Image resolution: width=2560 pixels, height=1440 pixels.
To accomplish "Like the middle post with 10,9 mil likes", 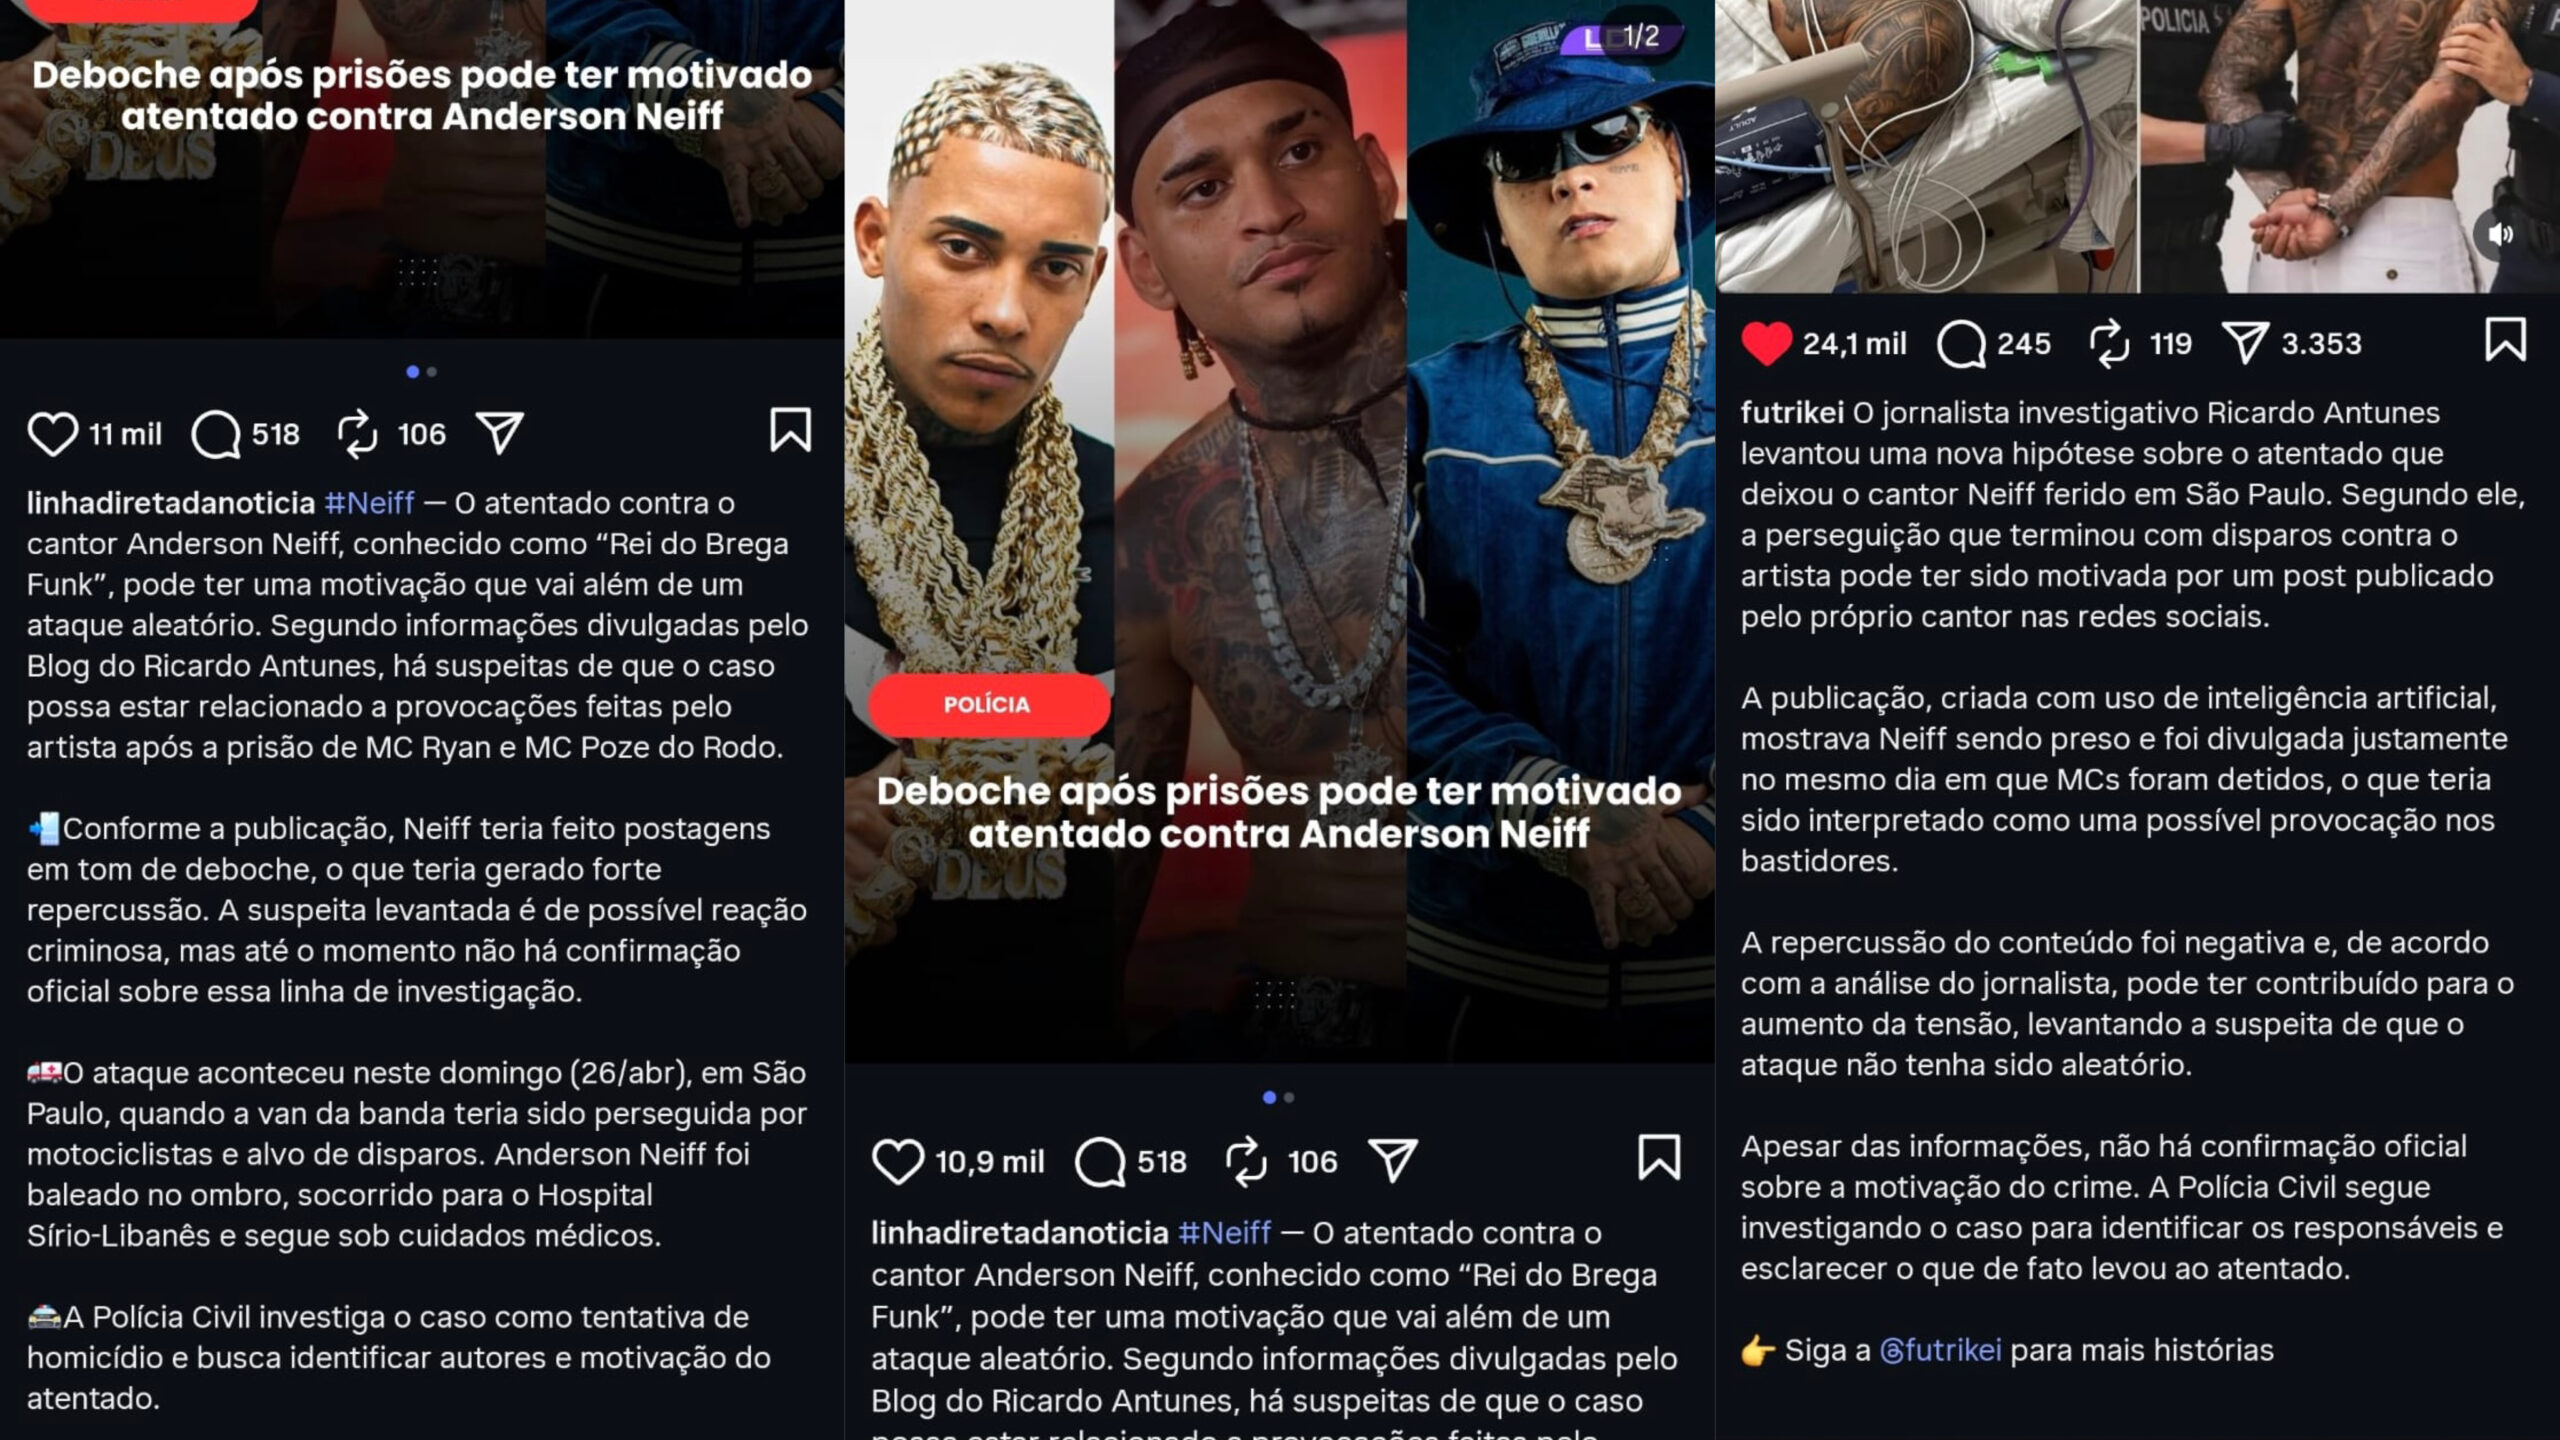I will (897, 1161).
